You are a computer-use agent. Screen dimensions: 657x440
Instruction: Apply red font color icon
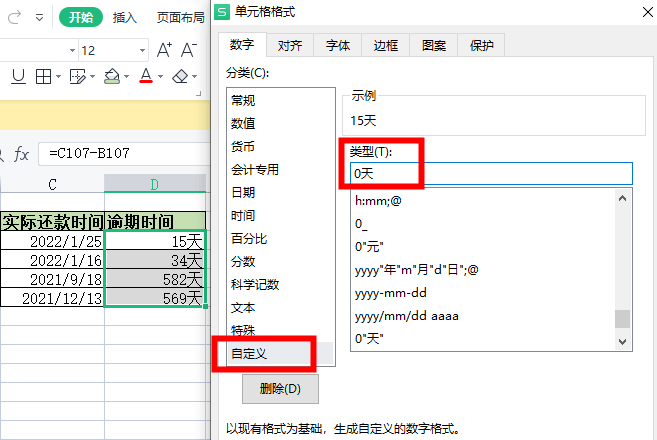[x=146, y=76]
